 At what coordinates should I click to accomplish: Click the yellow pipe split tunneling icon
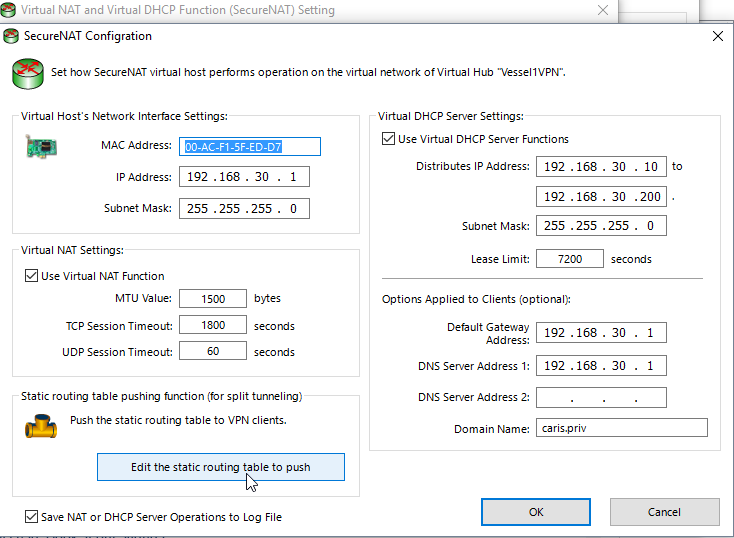tap(41, 426)
